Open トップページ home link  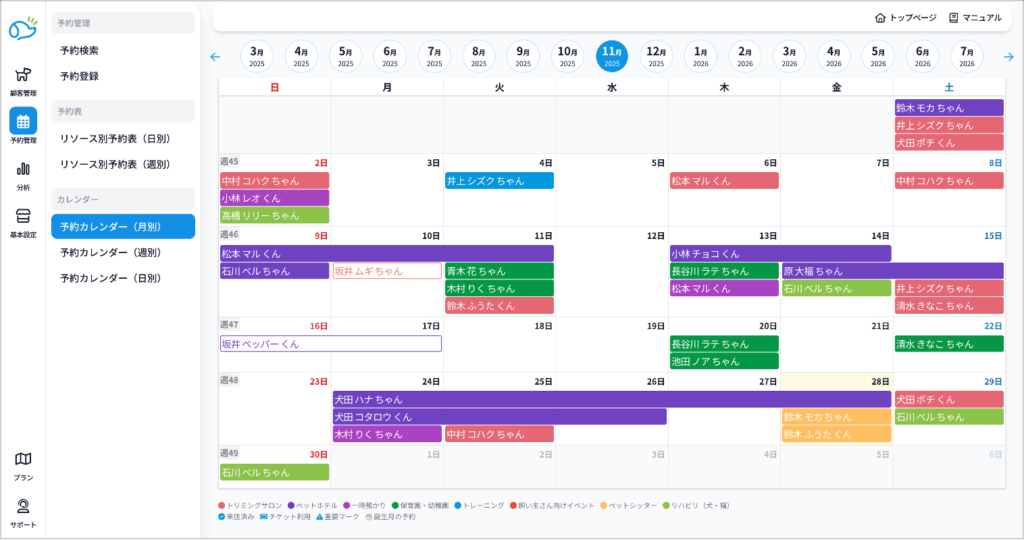906,17
